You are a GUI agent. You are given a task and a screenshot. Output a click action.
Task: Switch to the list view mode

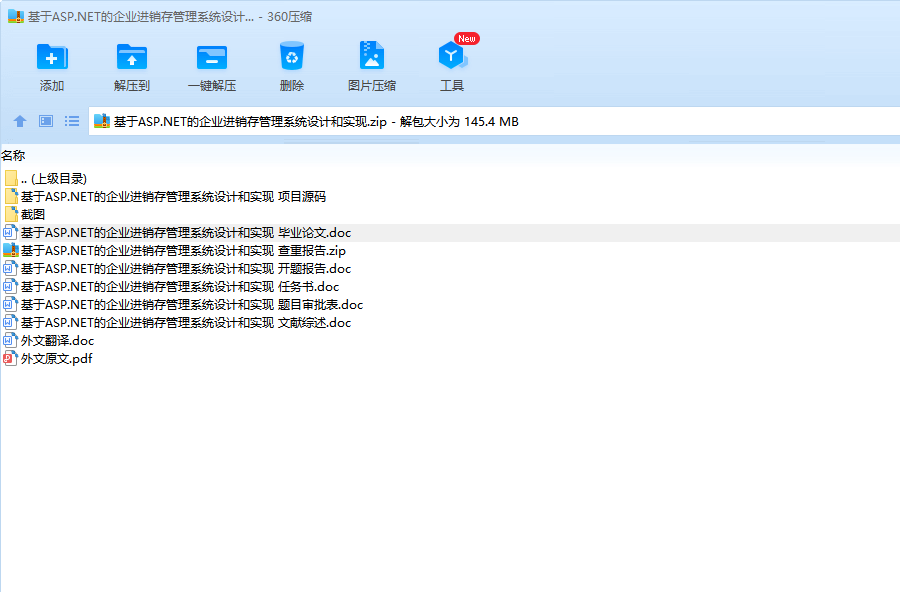click(72, 121)
